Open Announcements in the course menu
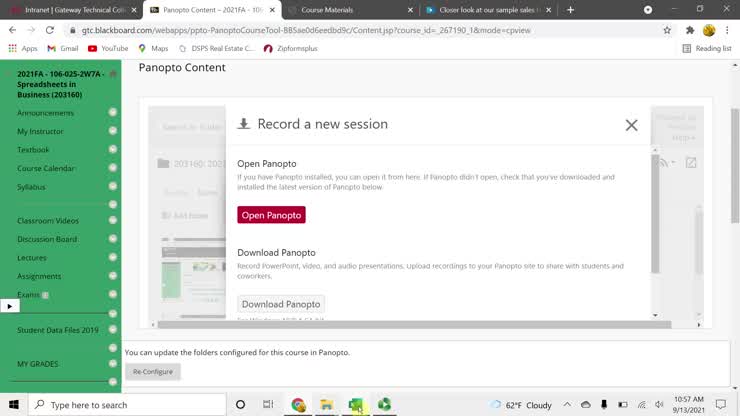Screen dimensions: 740x416 click(x=45, y=113)
